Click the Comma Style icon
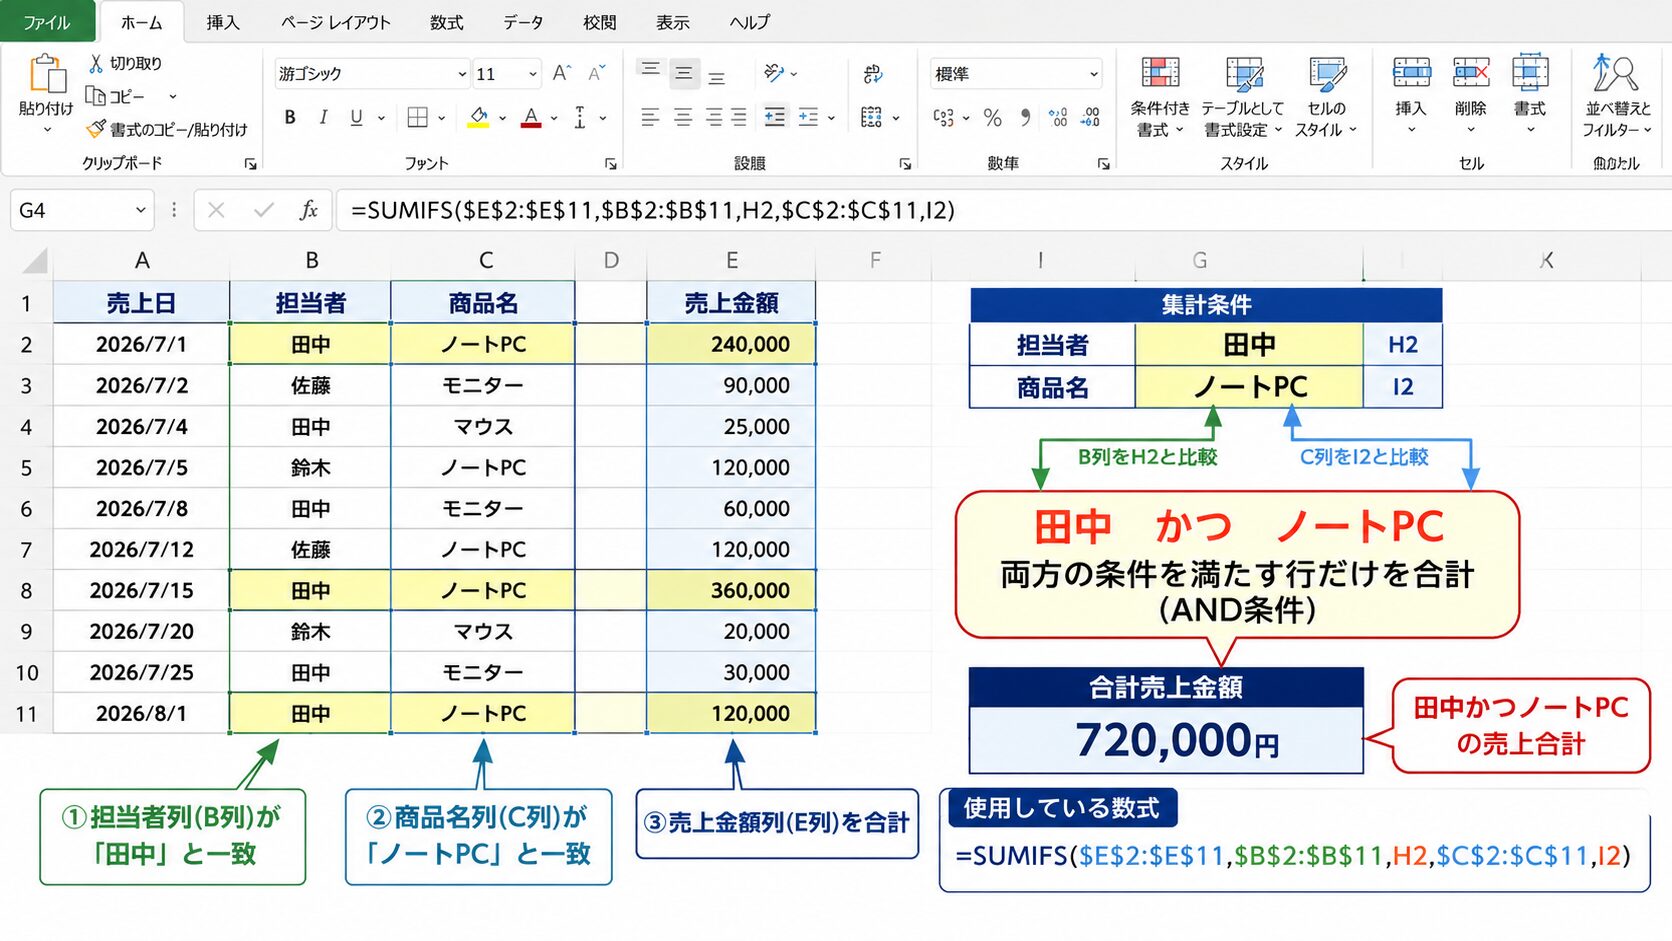Viewport: 1672px width, 941px height. pos(1025,117)
